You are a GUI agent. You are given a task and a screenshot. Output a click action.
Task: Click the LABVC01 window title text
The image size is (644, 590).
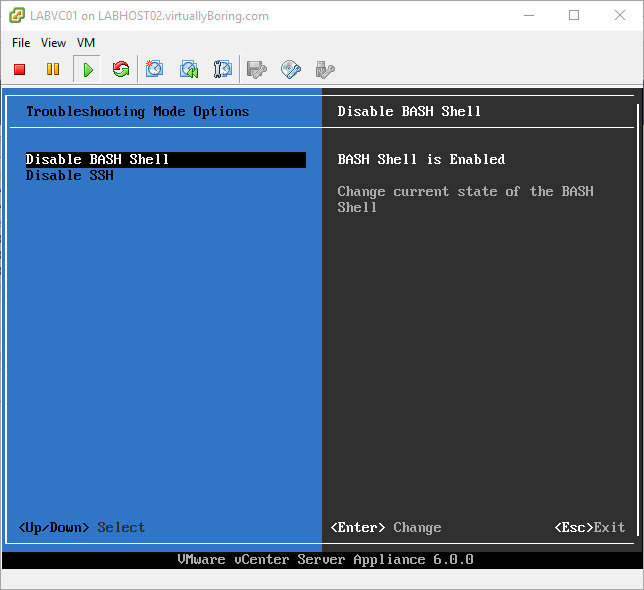tap(150, 16)
